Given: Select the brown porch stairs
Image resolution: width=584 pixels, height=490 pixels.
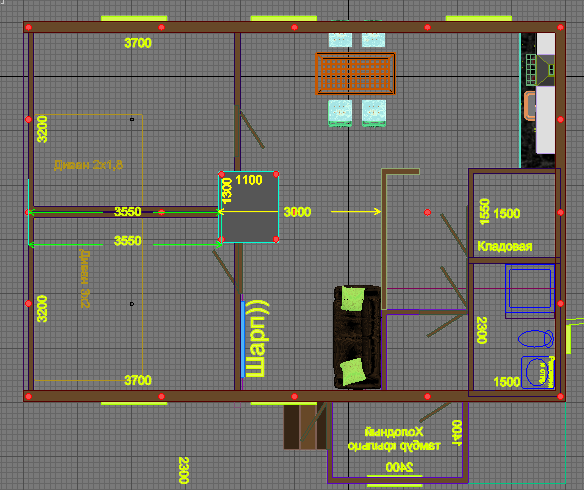Looking at the screenshot, I should click(305, 427).
